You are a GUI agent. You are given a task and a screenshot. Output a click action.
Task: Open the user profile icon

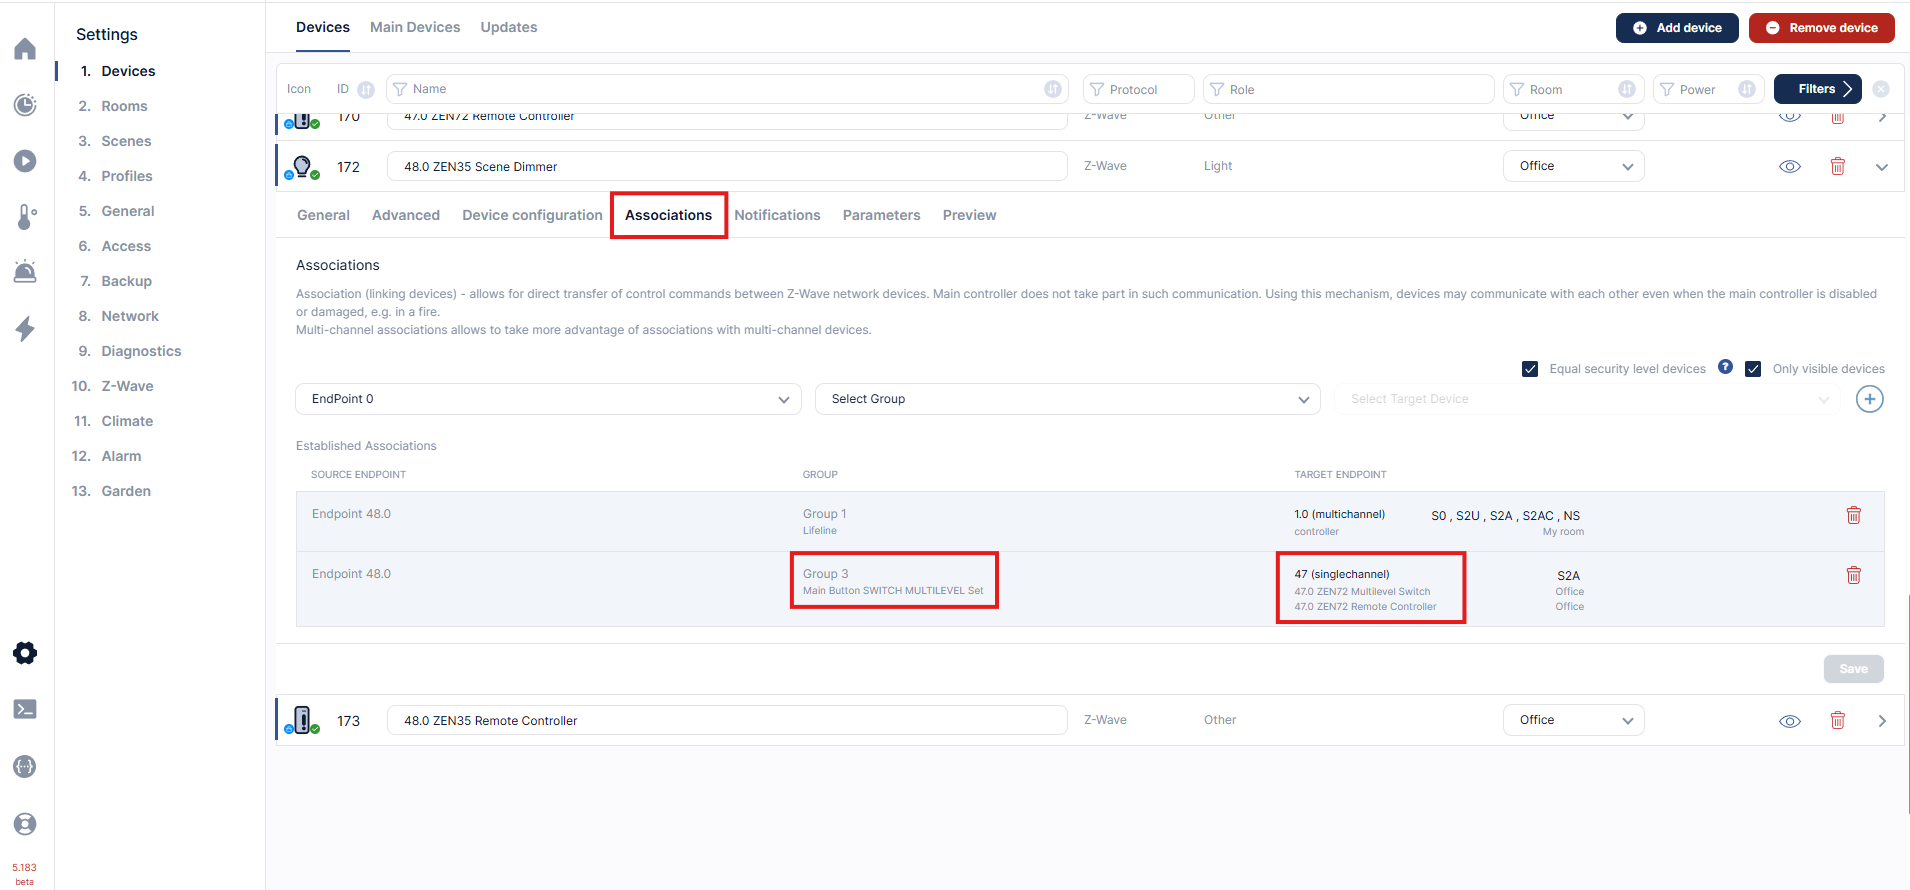click(x=25, y=824)
